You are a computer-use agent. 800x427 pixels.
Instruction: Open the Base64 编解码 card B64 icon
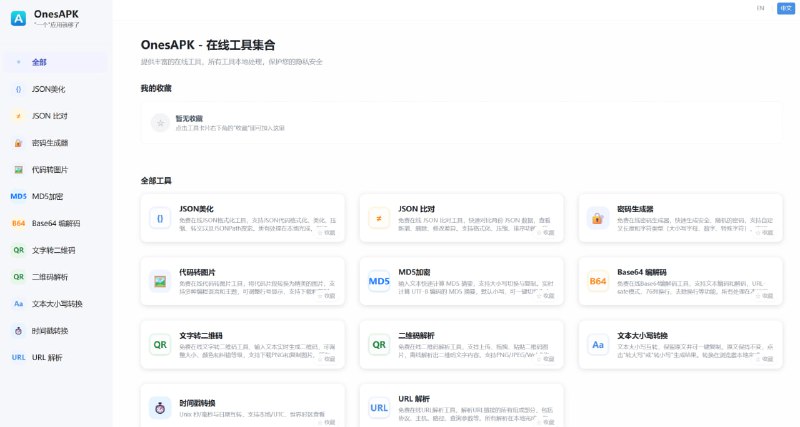point(597,282)
